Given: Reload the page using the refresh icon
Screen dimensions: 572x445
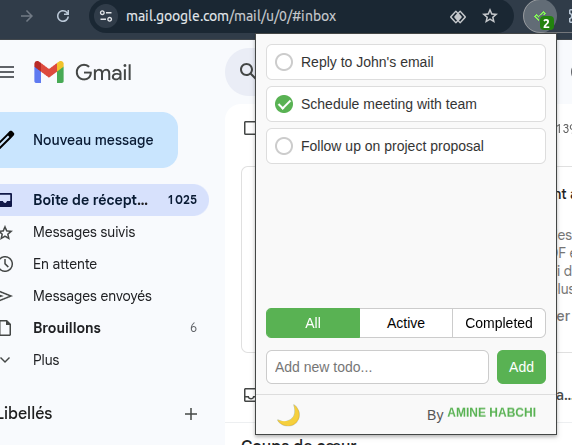Looking at the screenshot, I should tap(63, 16).
